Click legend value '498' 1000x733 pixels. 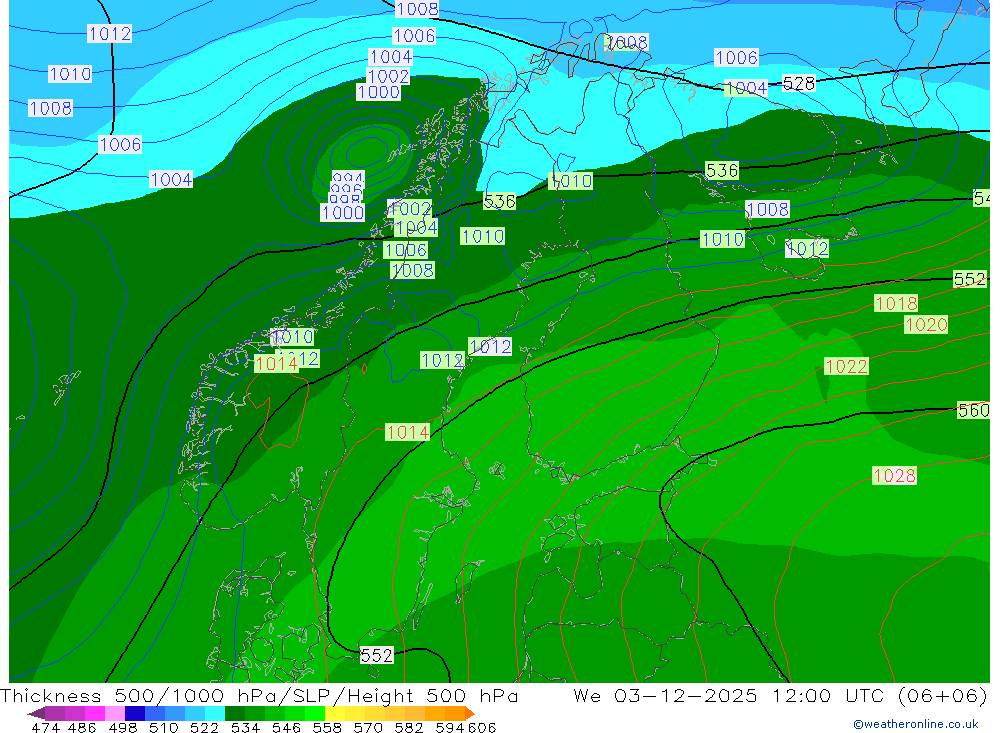122,727
